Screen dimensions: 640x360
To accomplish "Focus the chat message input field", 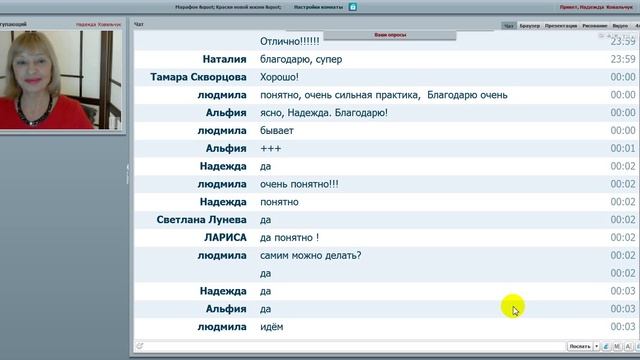I will tap(355, 346).
